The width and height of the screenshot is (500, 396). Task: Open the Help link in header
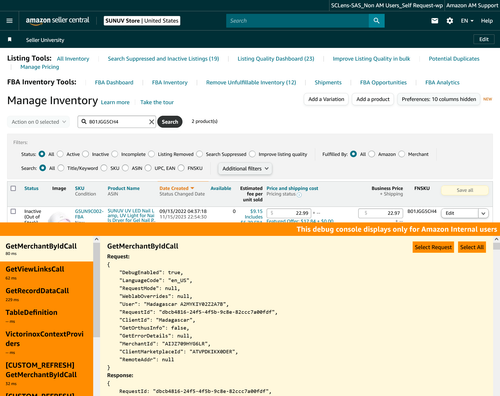(487, 21)
